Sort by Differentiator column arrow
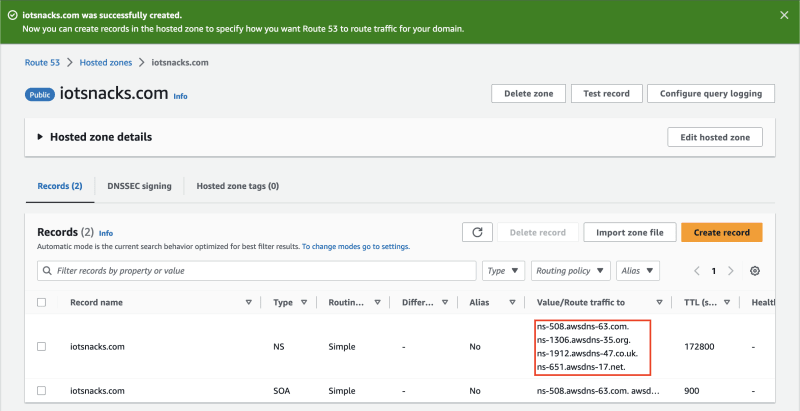Viewport: 800px width, 411px height. point(445,302)
